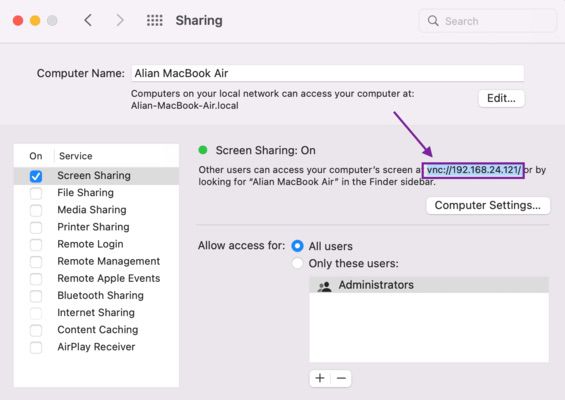Select Content Caching service label
This screenshot has height=400, width=565.
point(98,330)
